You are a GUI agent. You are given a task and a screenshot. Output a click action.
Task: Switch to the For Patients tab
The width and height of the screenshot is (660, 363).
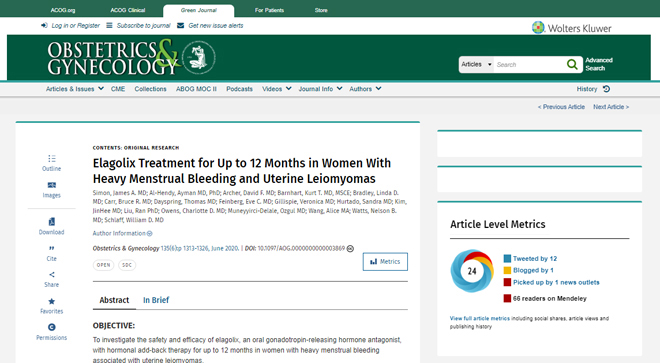tap(269, 10)
